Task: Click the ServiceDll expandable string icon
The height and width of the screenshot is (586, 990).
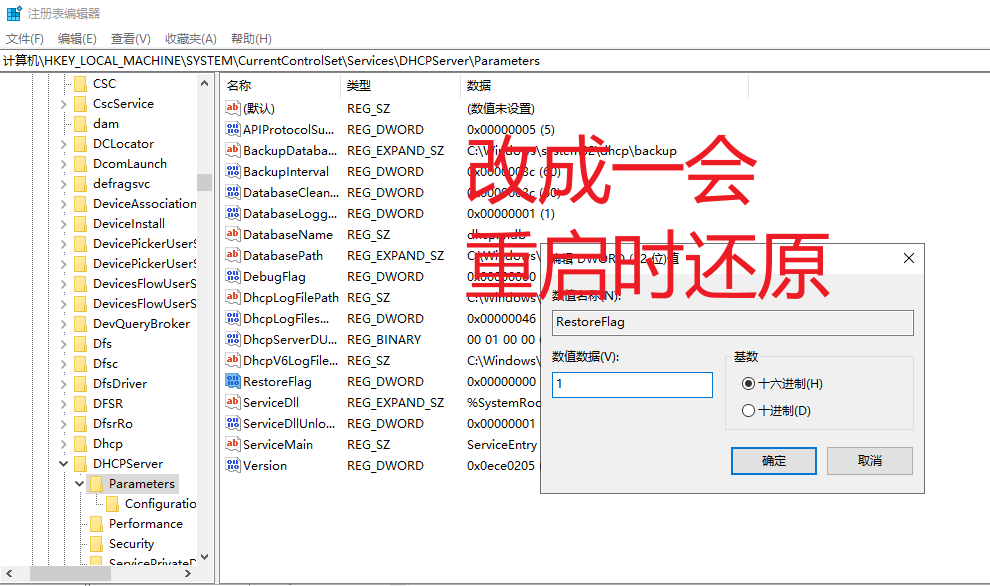Action: [232, 402]
